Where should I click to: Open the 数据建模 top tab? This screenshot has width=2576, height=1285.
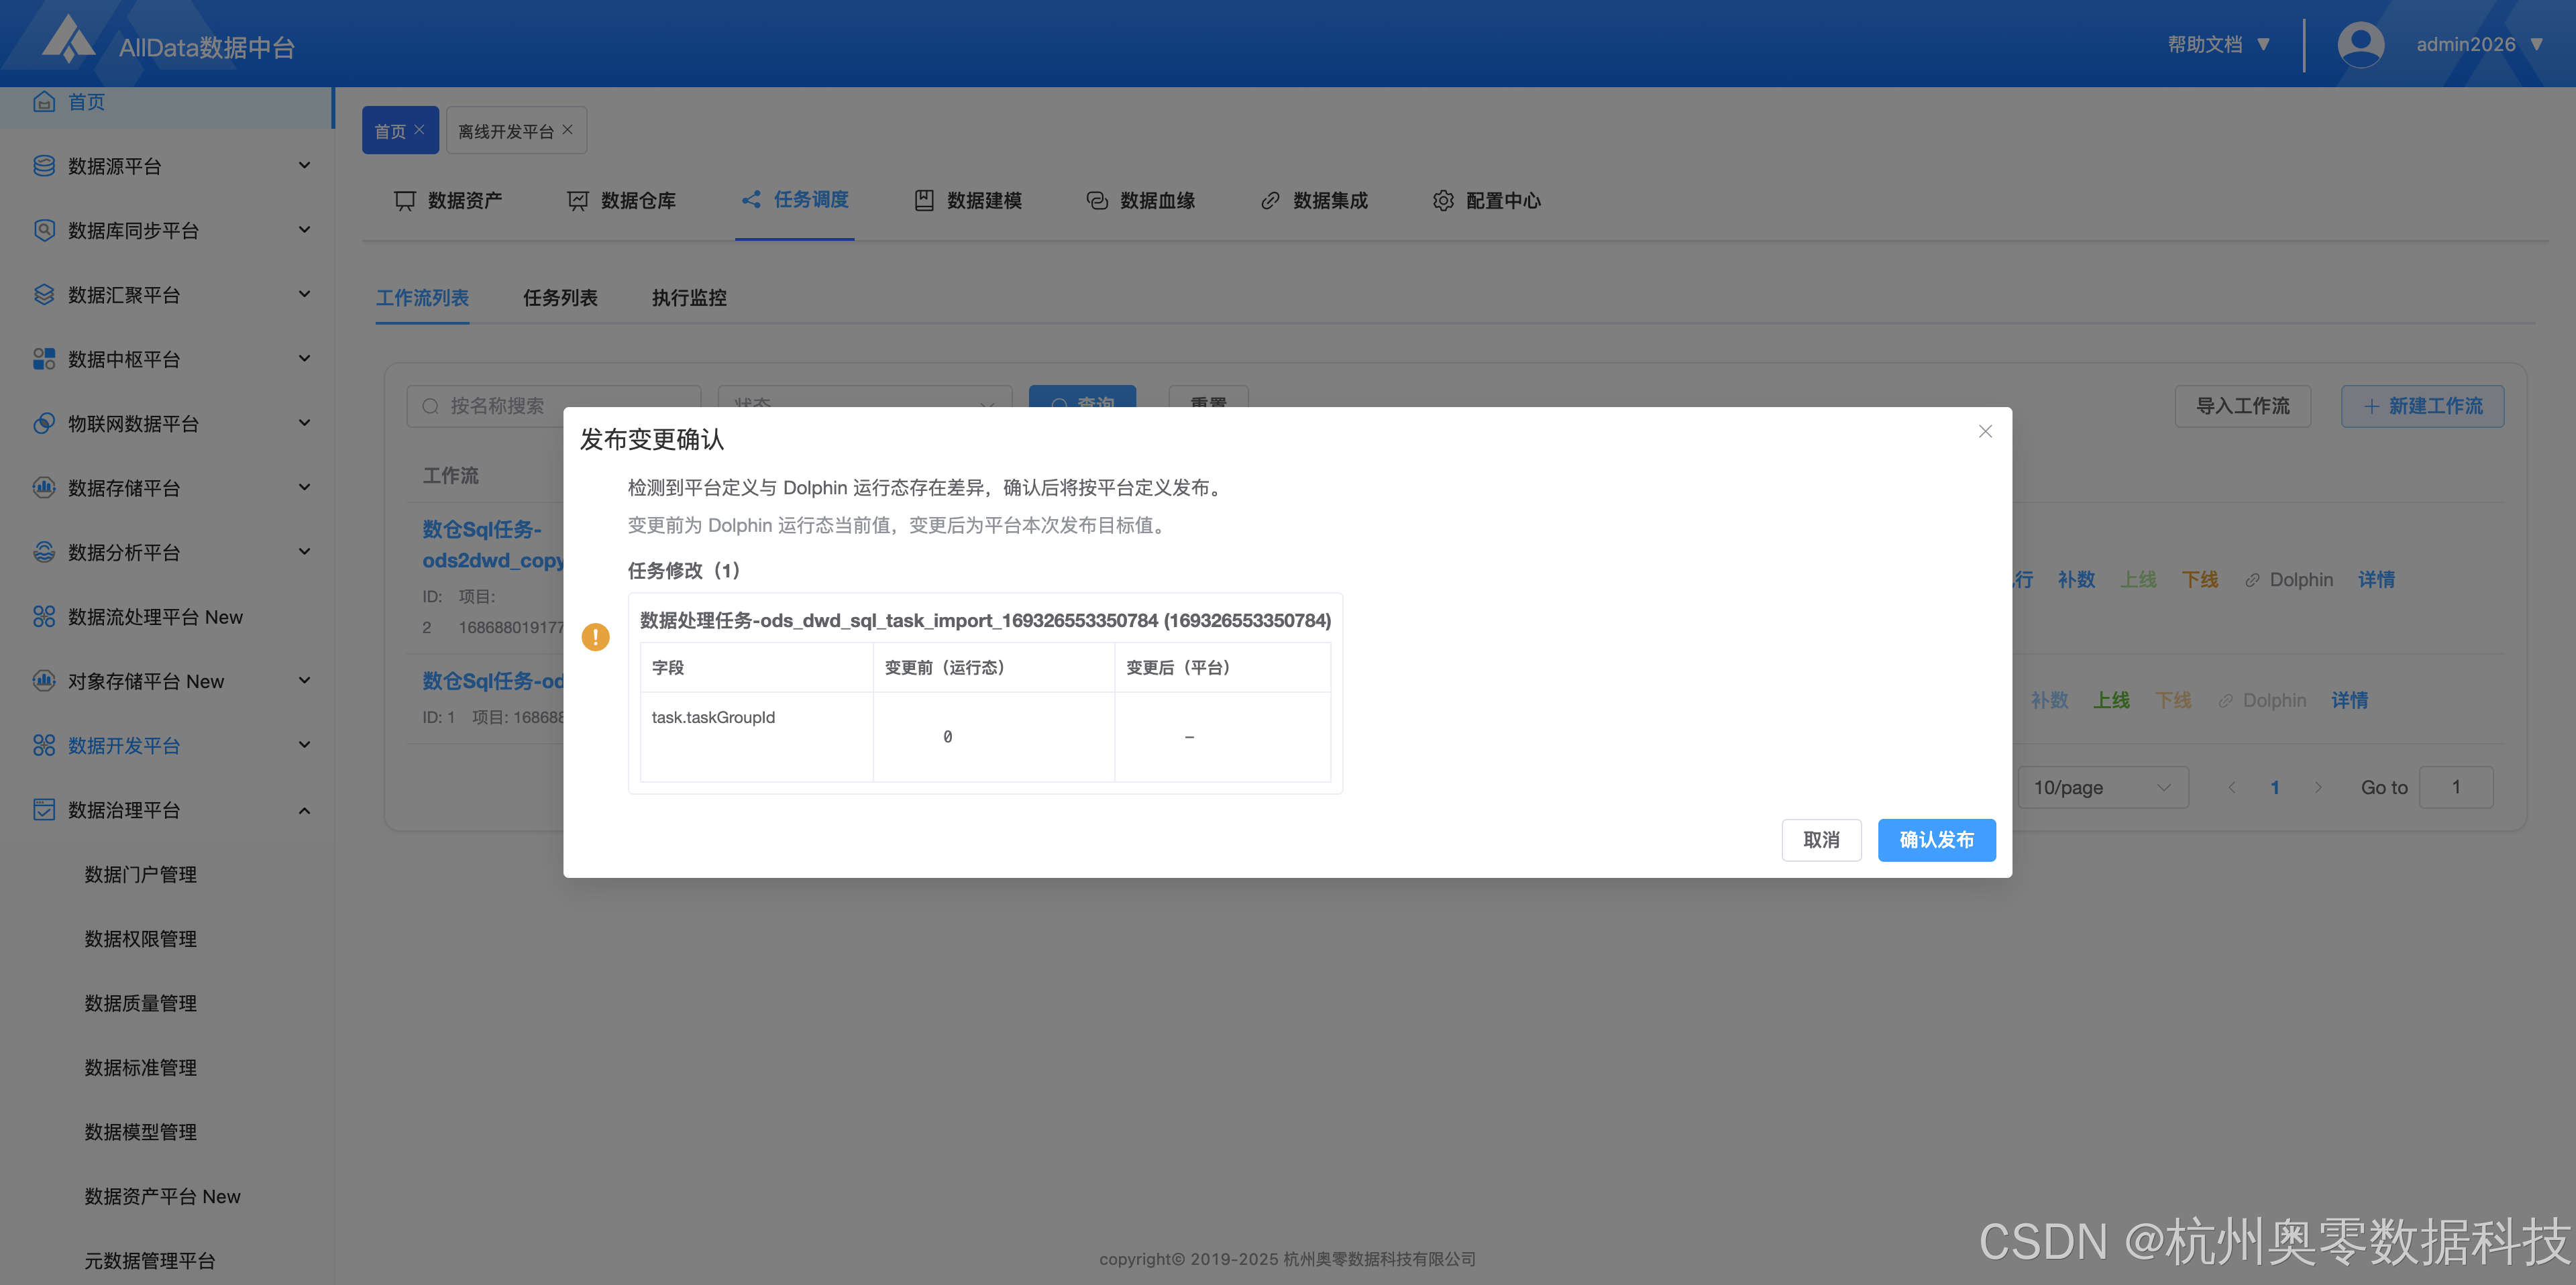click(x=968, y=201)
